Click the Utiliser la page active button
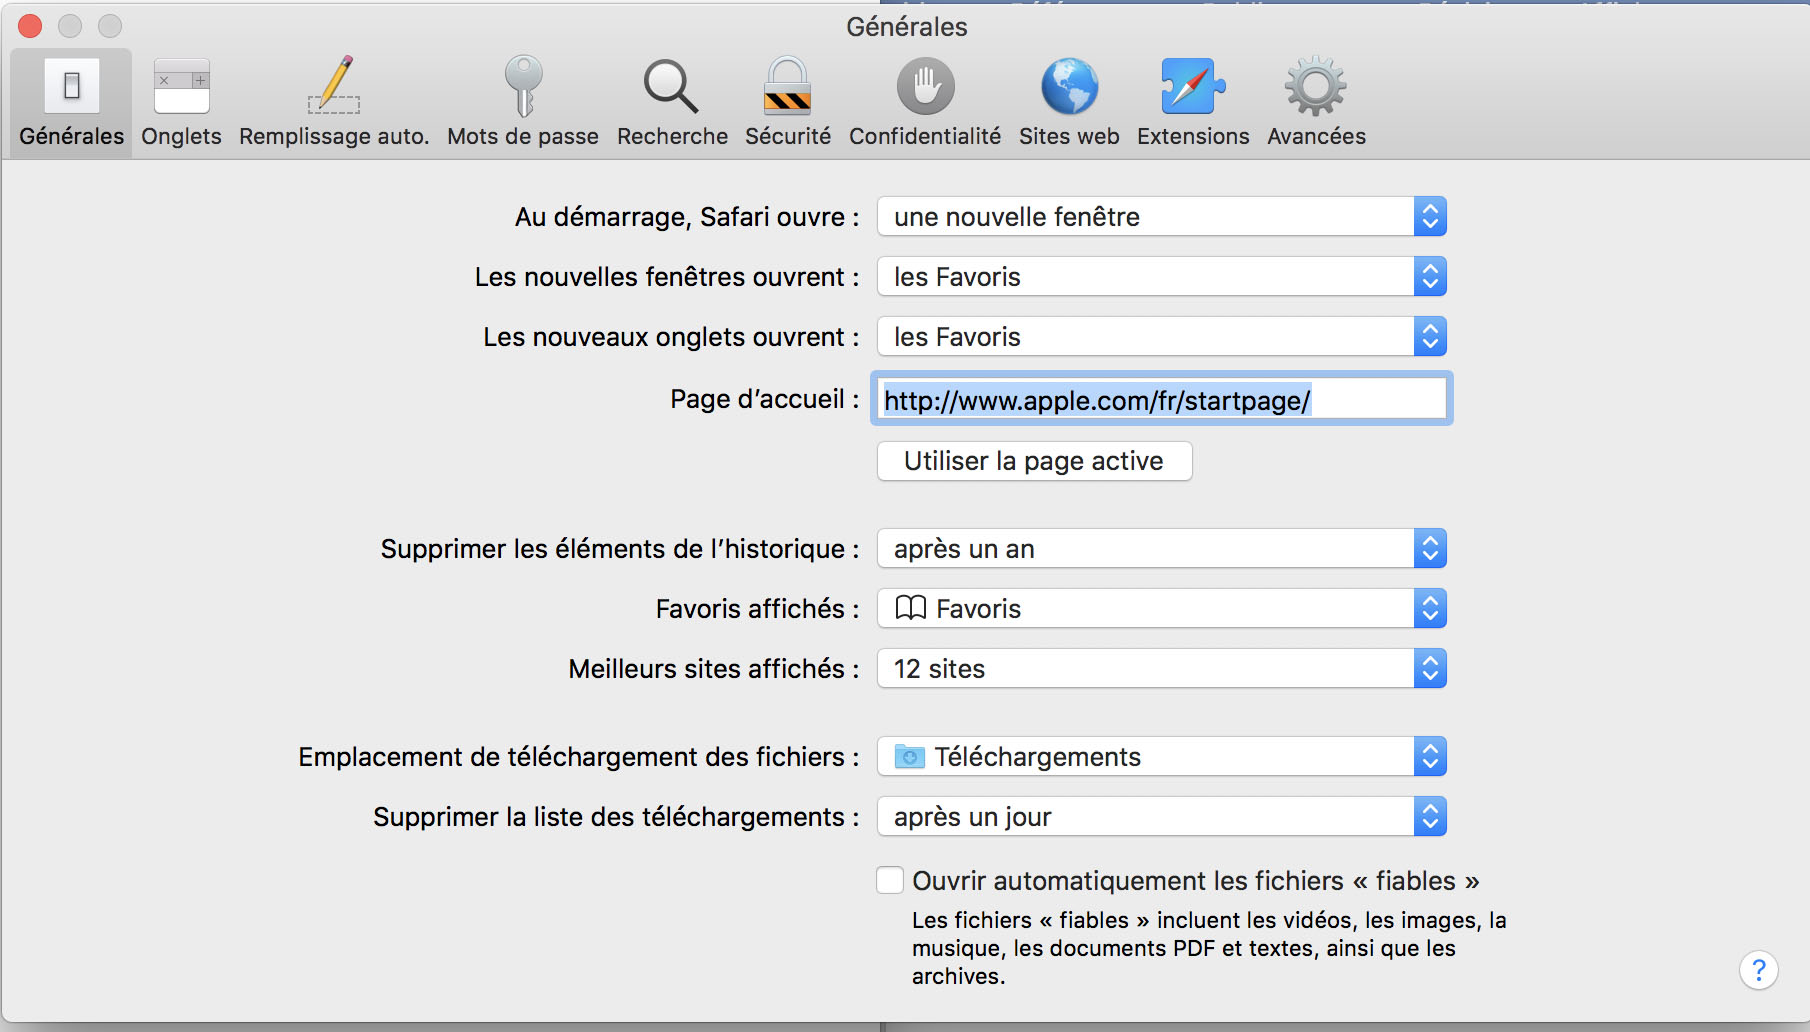The width and height of the screenshot is (1810, 1032). 1034,461
